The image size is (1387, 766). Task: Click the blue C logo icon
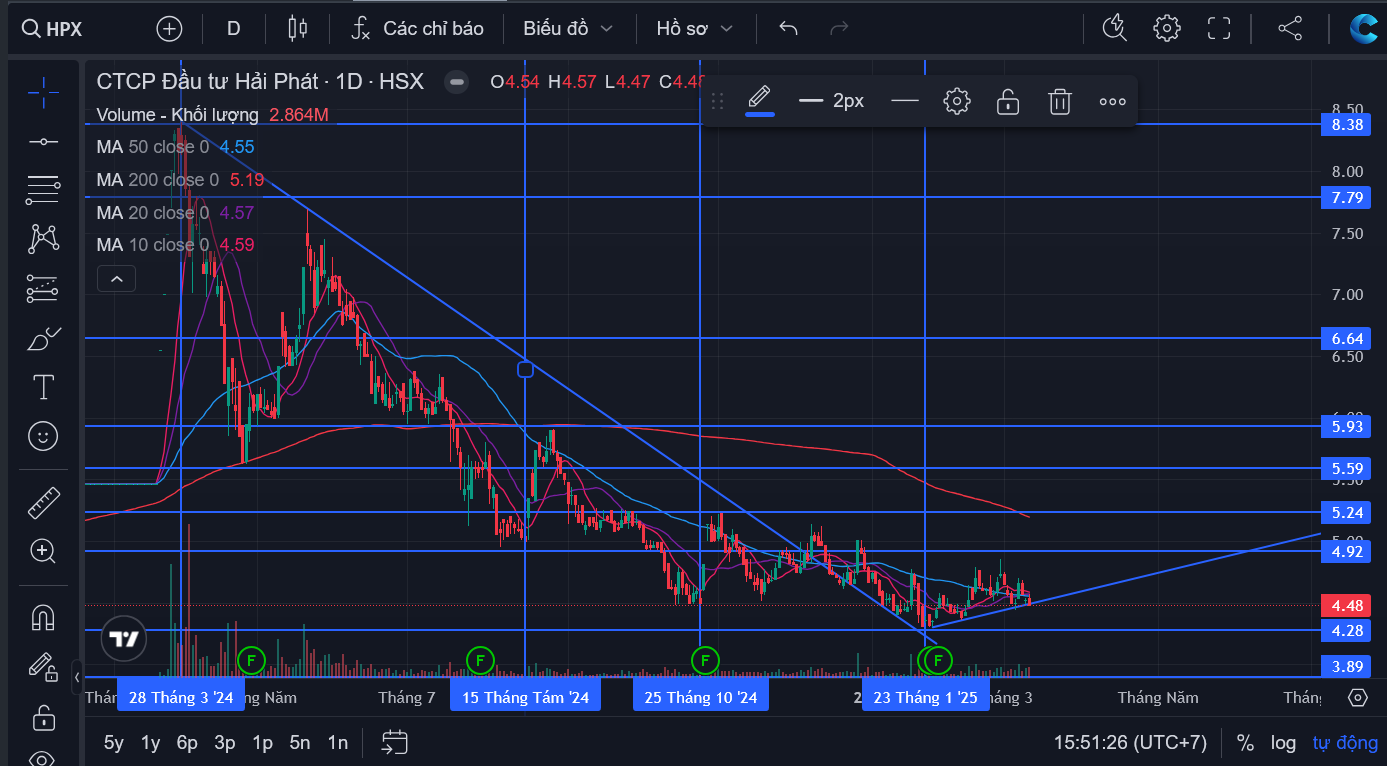1364,29
